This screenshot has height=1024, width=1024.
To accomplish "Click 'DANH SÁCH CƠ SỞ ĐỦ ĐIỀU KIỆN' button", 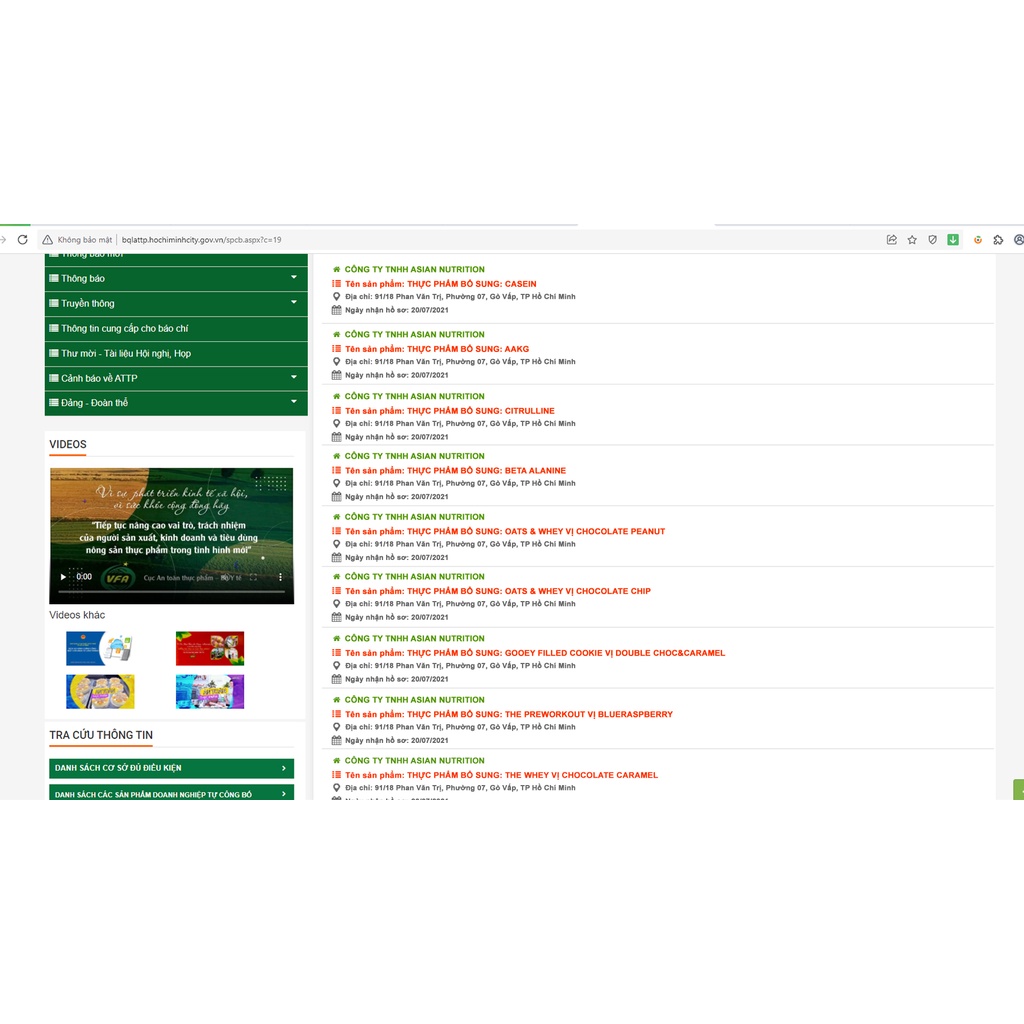I will (x=171, y=768).
